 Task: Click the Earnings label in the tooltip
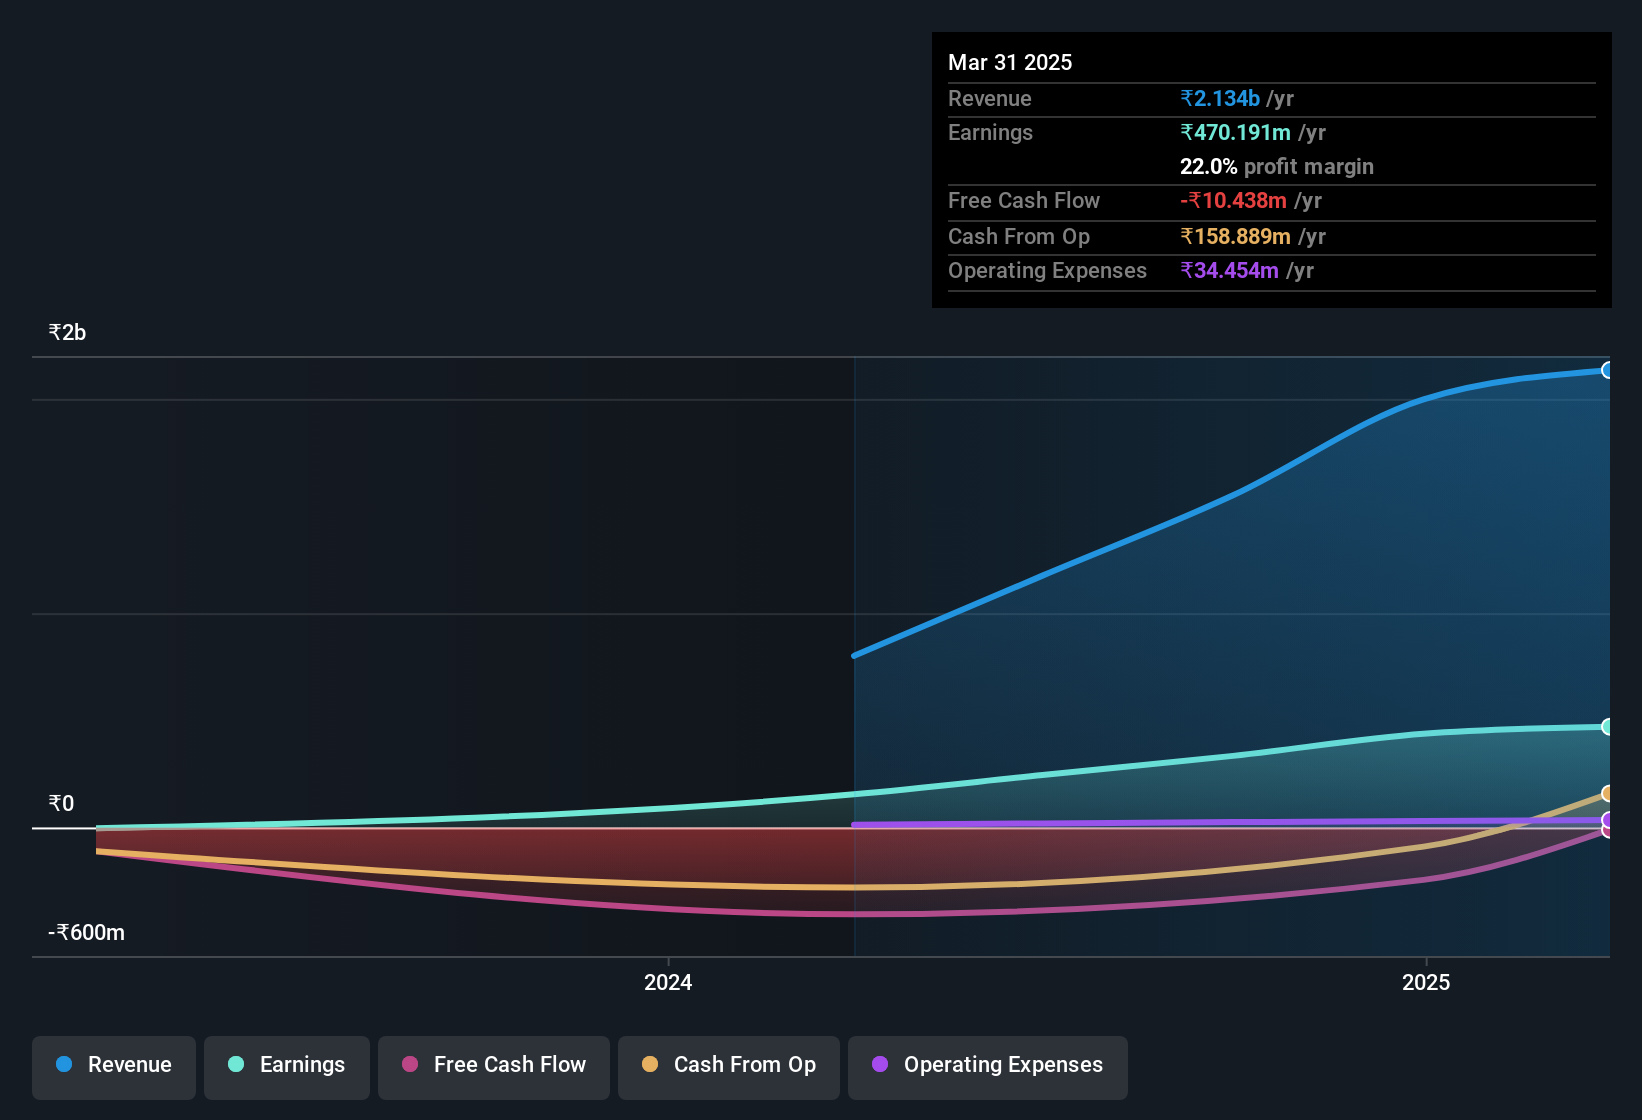coord(990,133)
